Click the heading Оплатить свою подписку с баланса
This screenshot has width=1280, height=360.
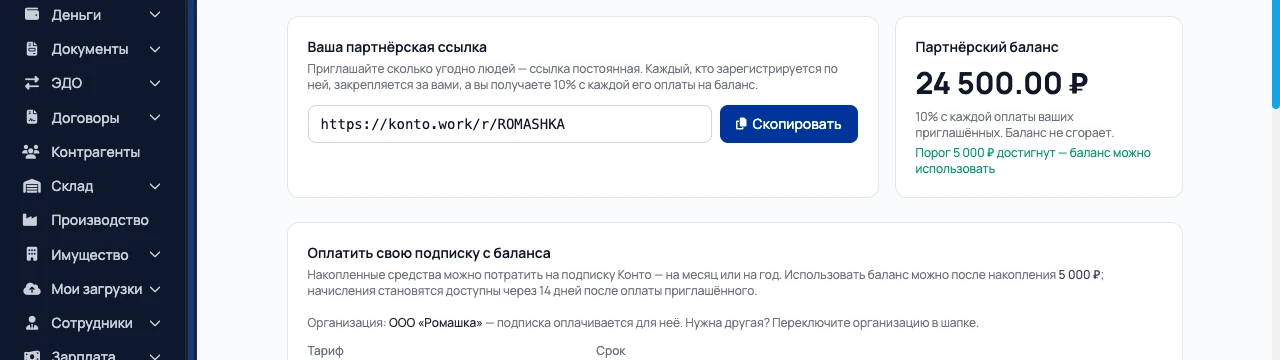[429, 253]
